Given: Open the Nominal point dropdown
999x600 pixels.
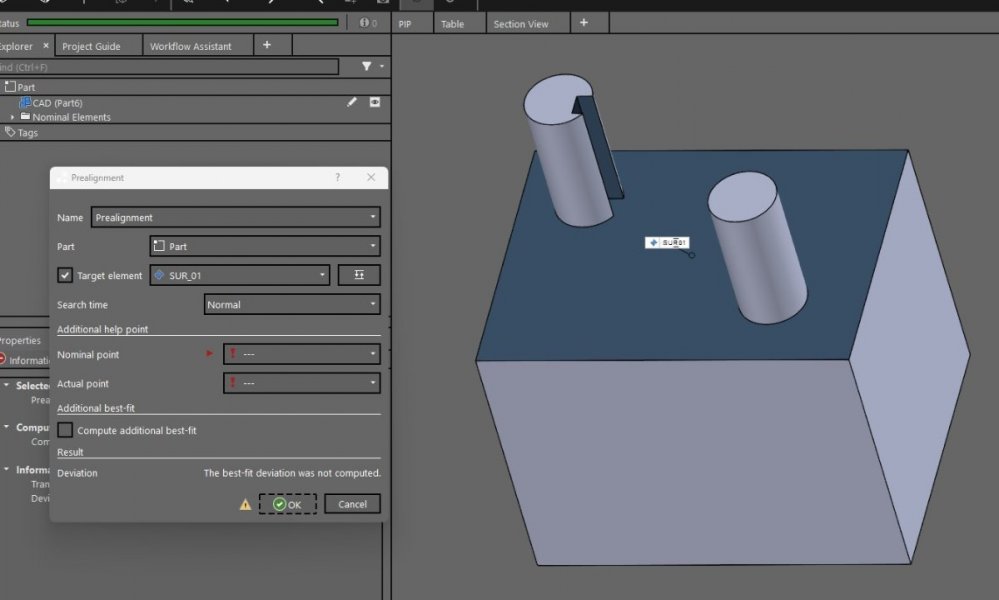Looking at the screenshot, I should (301, 354).
